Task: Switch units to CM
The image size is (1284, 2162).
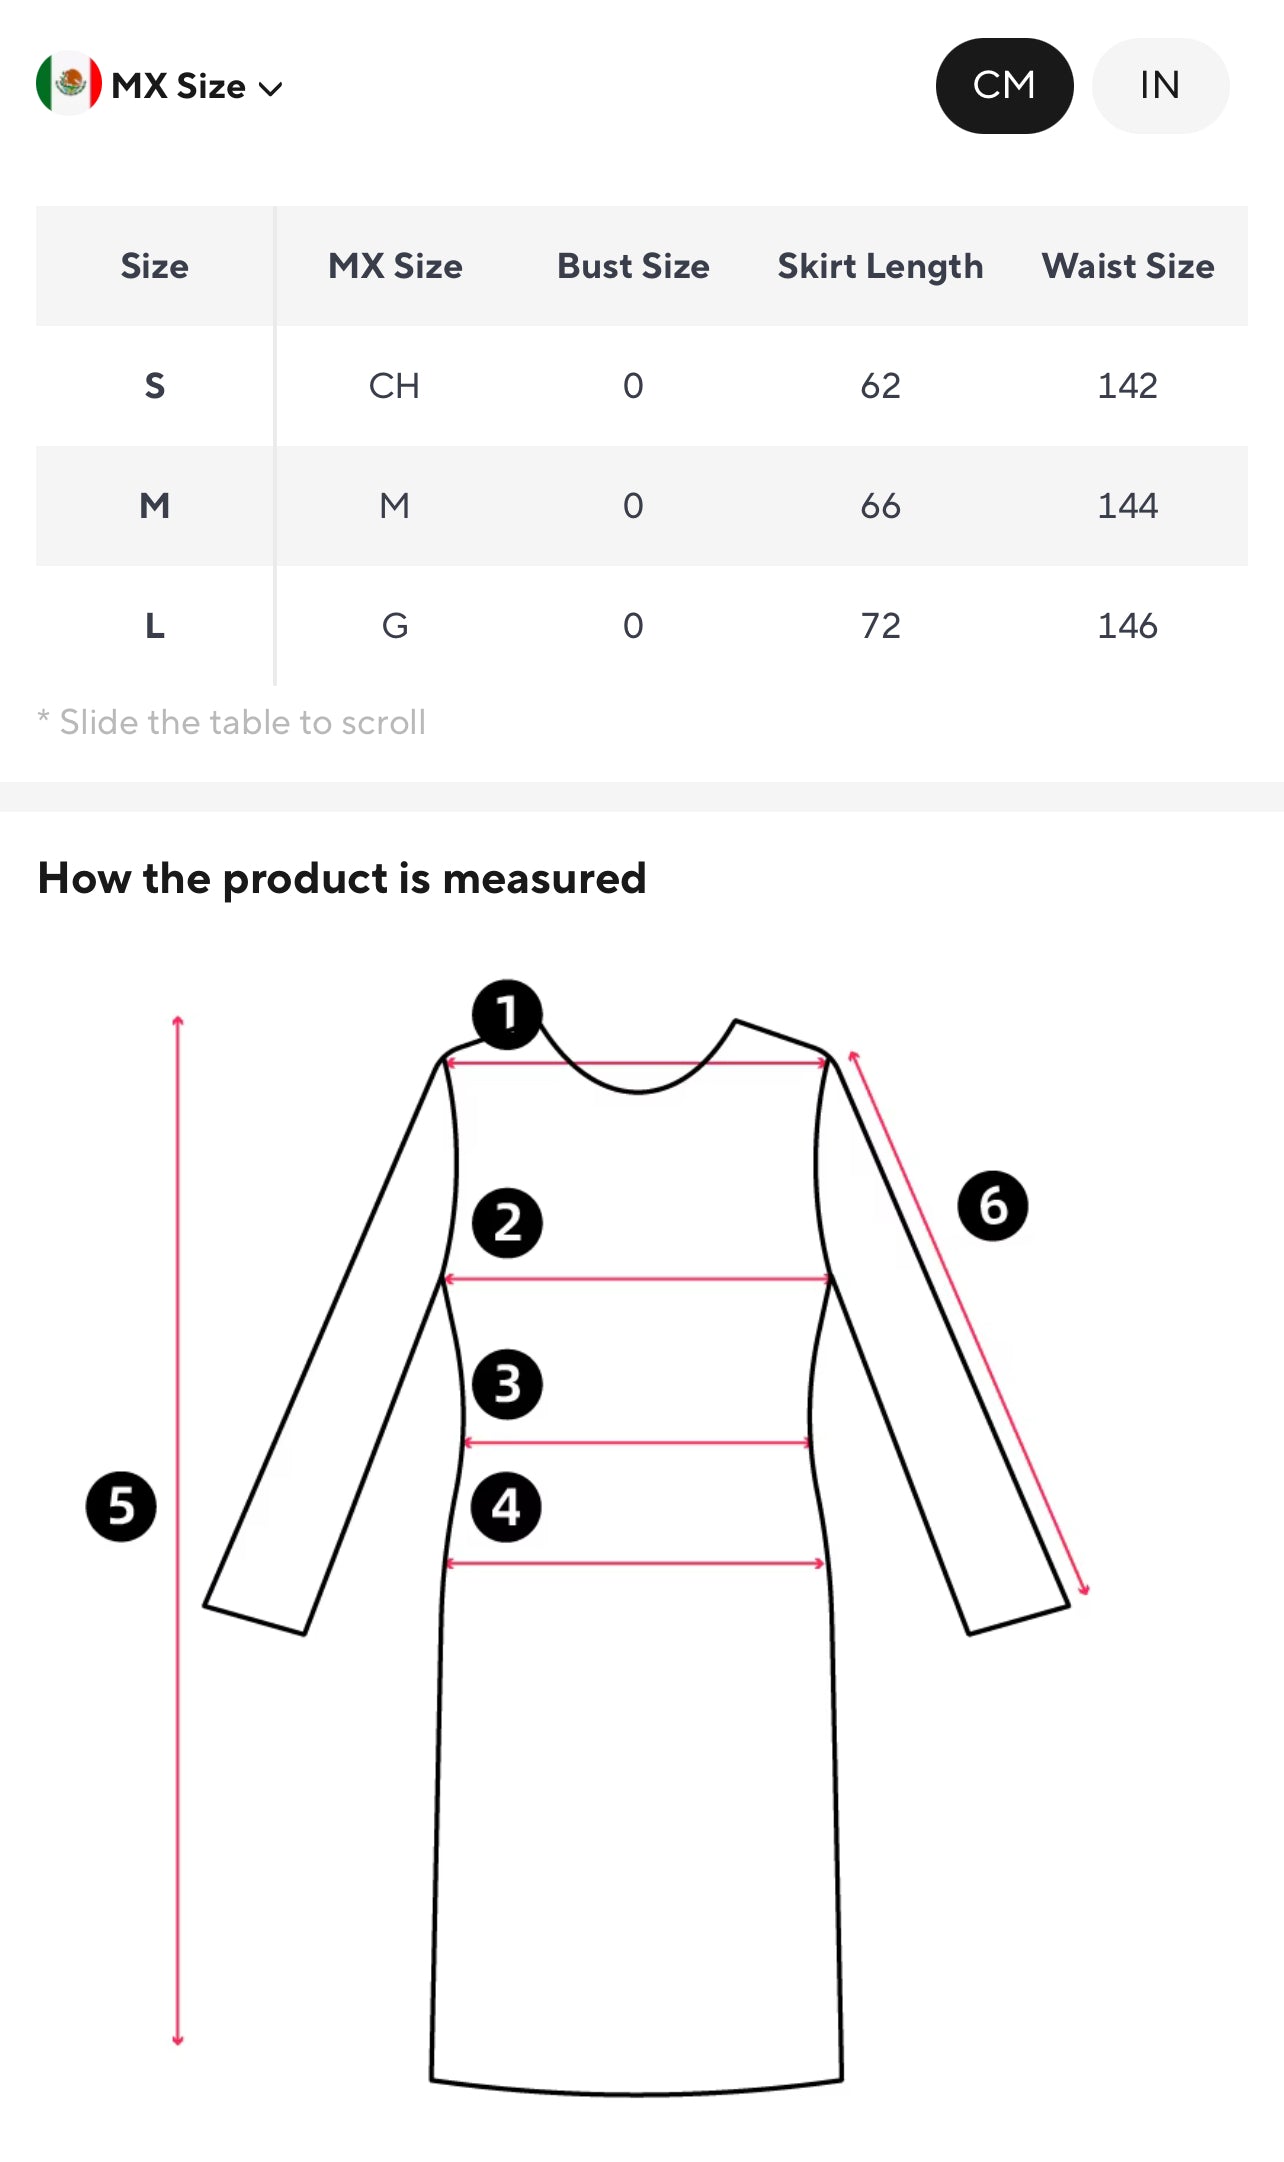Action: (1004, 86)
